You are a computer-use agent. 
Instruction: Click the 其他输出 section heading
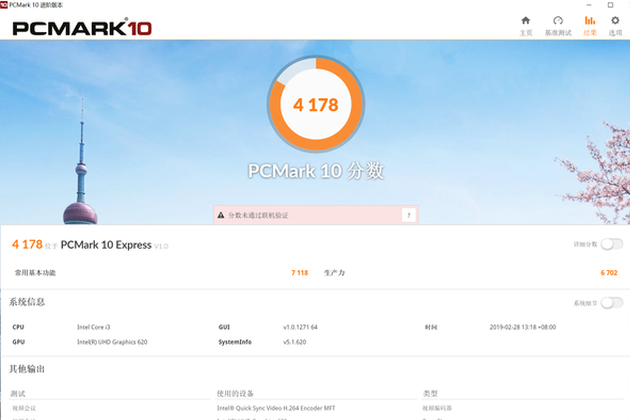tap(27, 369)
